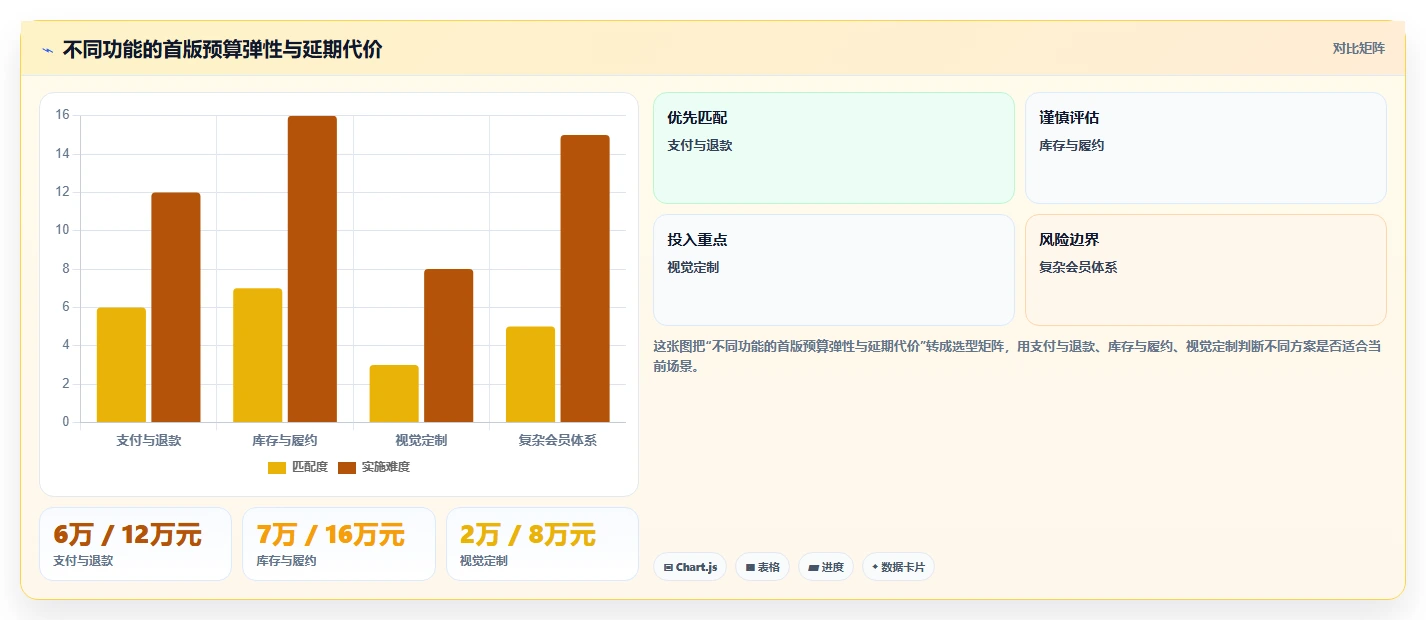Click the 进度 tag
The width and height of the screenshot is (1426, 620).
826,567
